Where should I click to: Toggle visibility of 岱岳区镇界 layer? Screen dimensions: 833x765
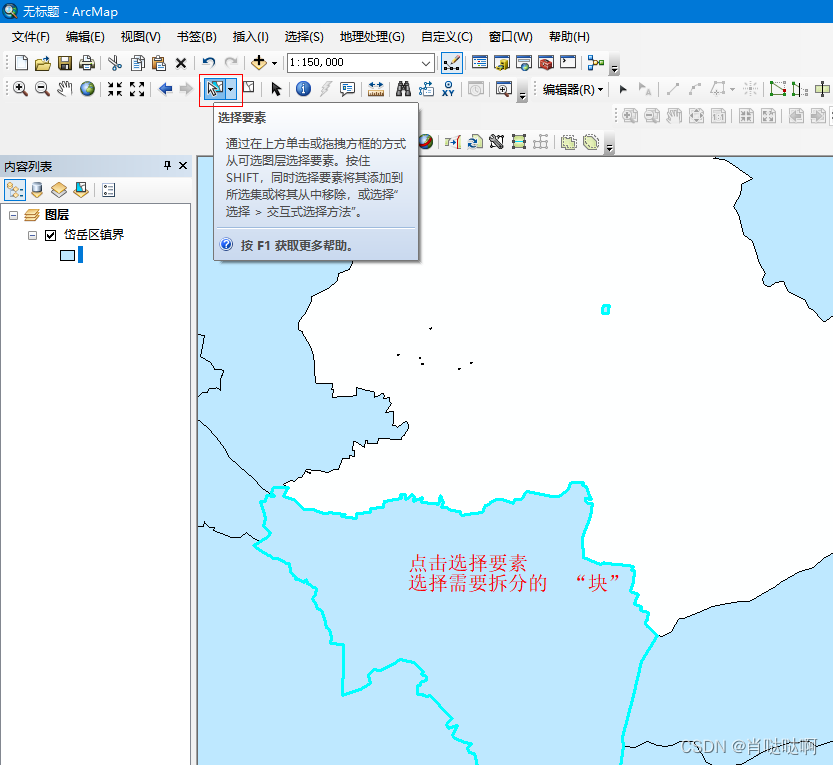[x=50, y=235]
